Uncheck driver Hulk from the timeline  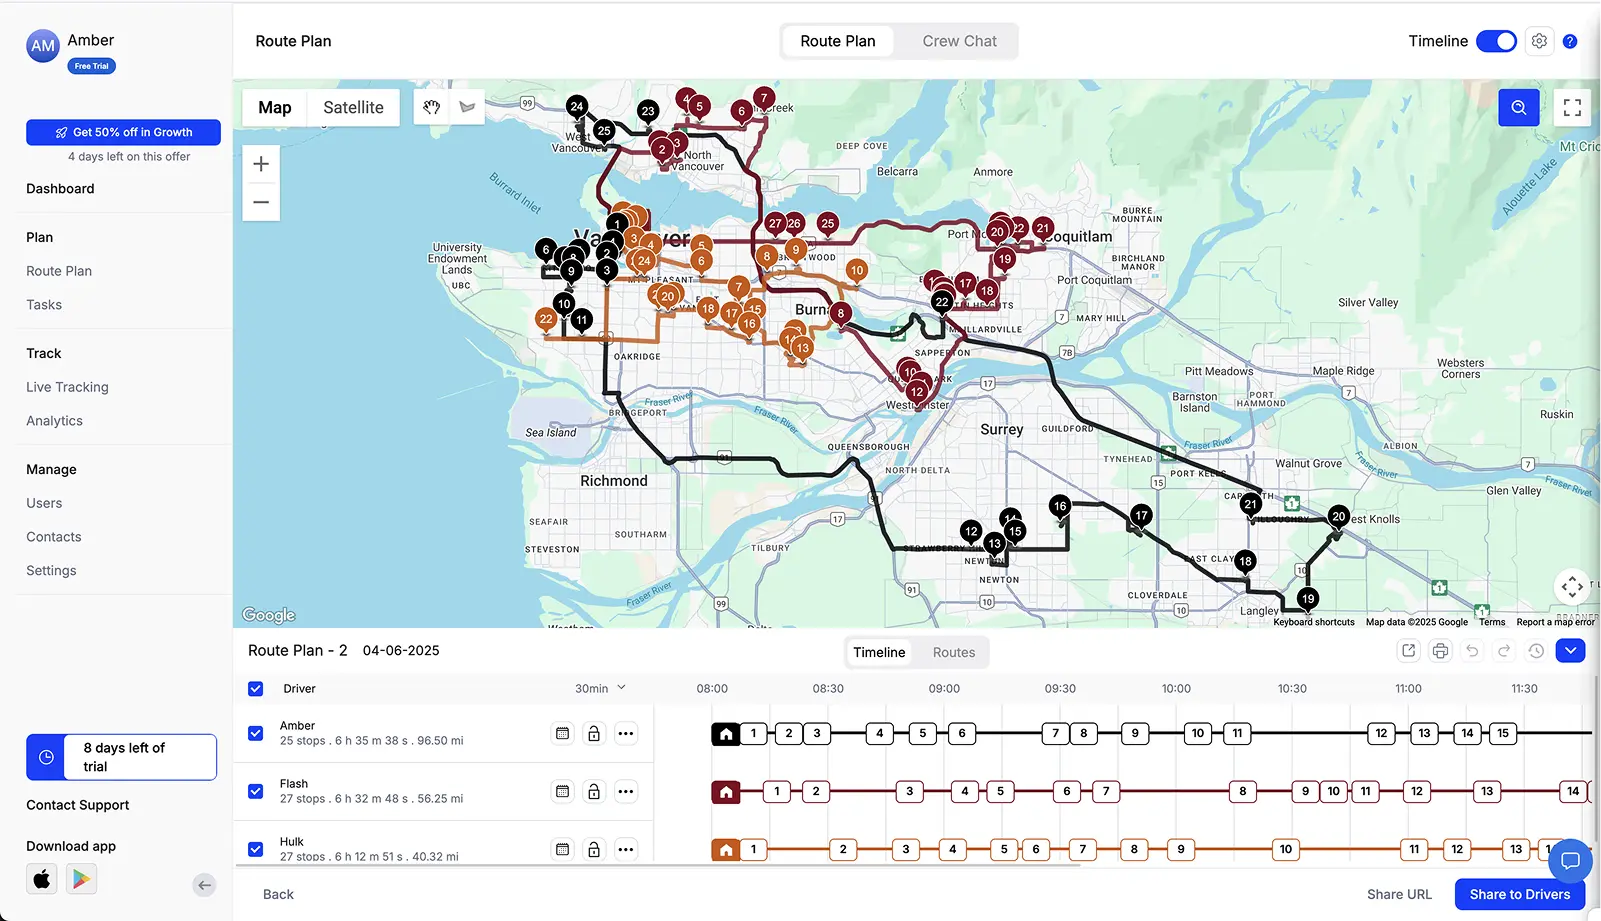[x=255, y=849]
